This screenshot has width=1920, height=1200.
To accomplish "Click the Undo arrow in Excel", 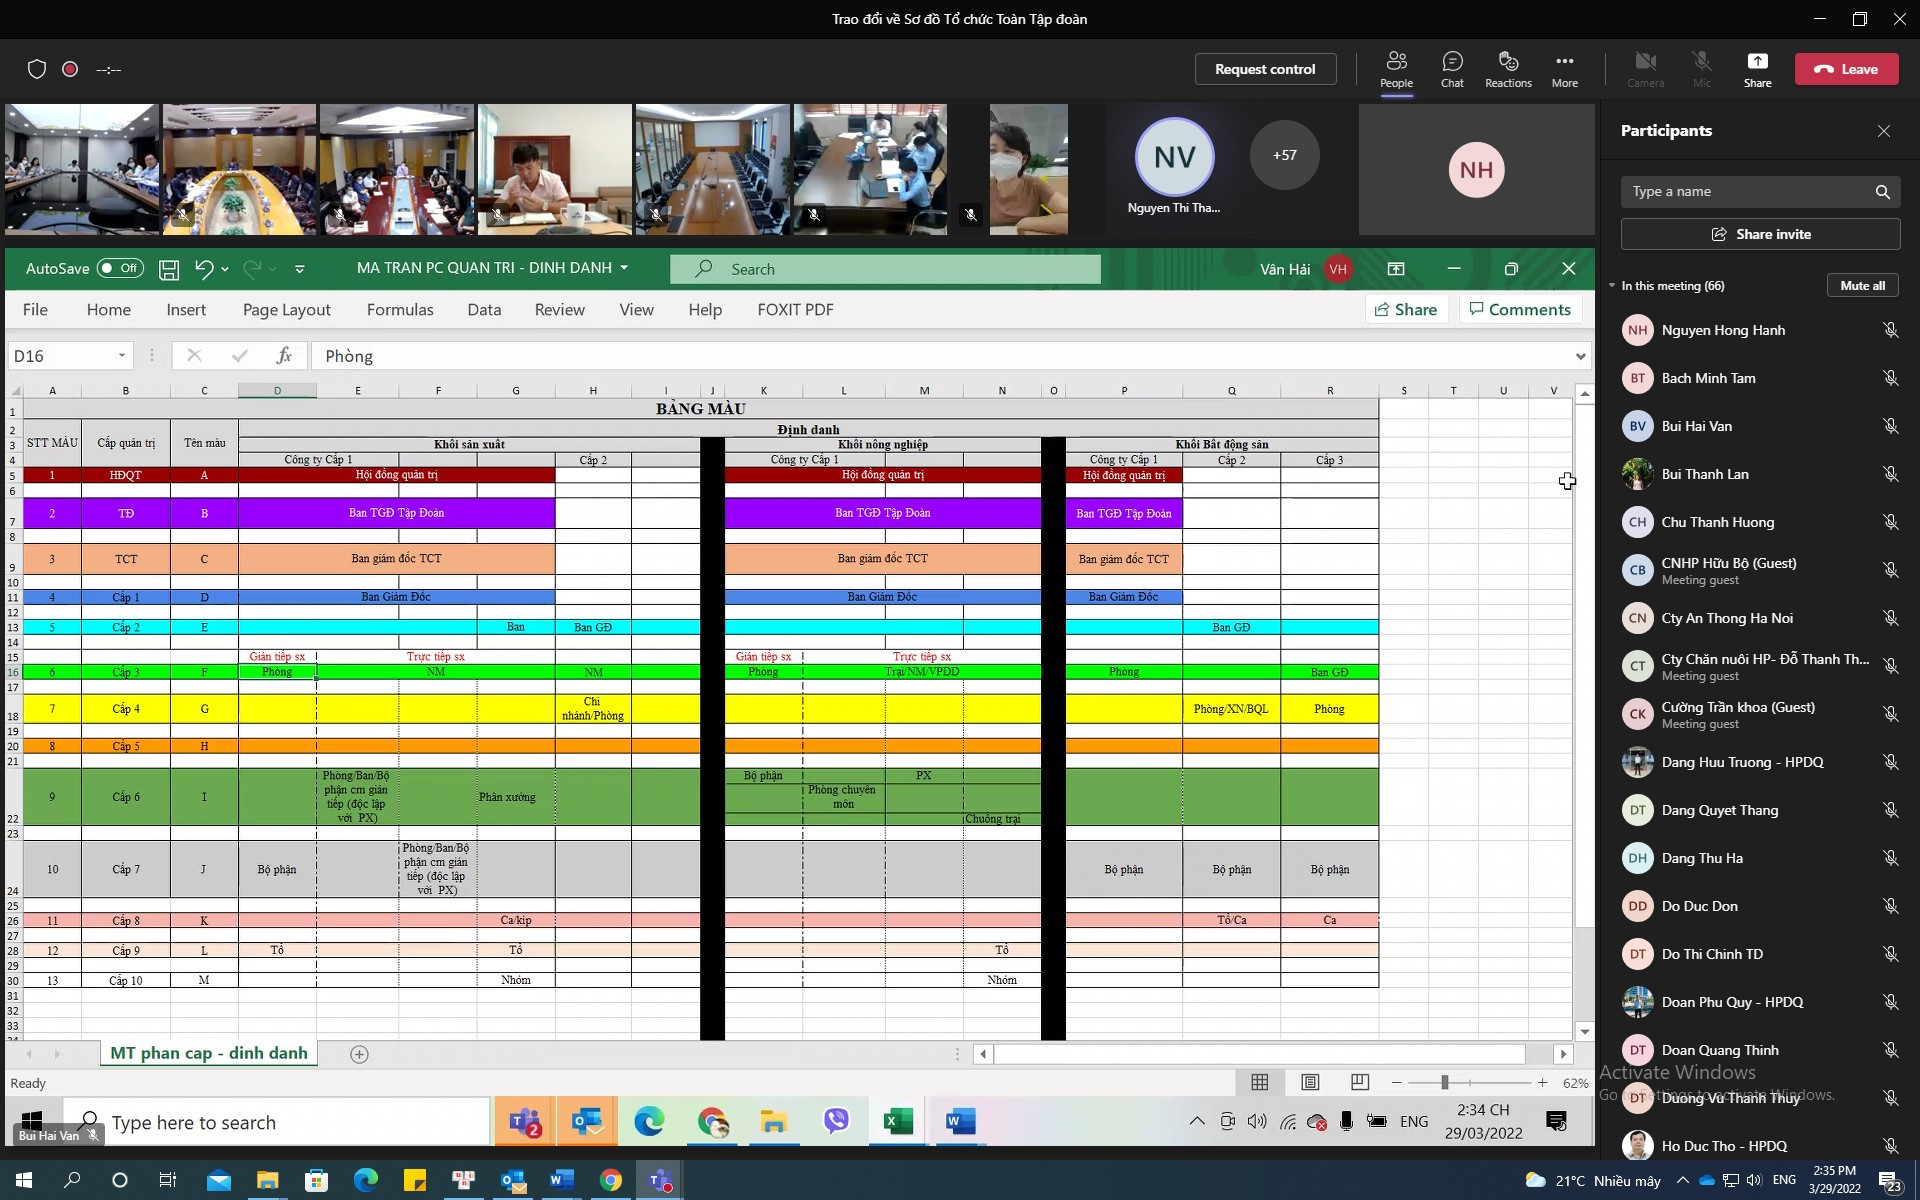I will point(203,268).
